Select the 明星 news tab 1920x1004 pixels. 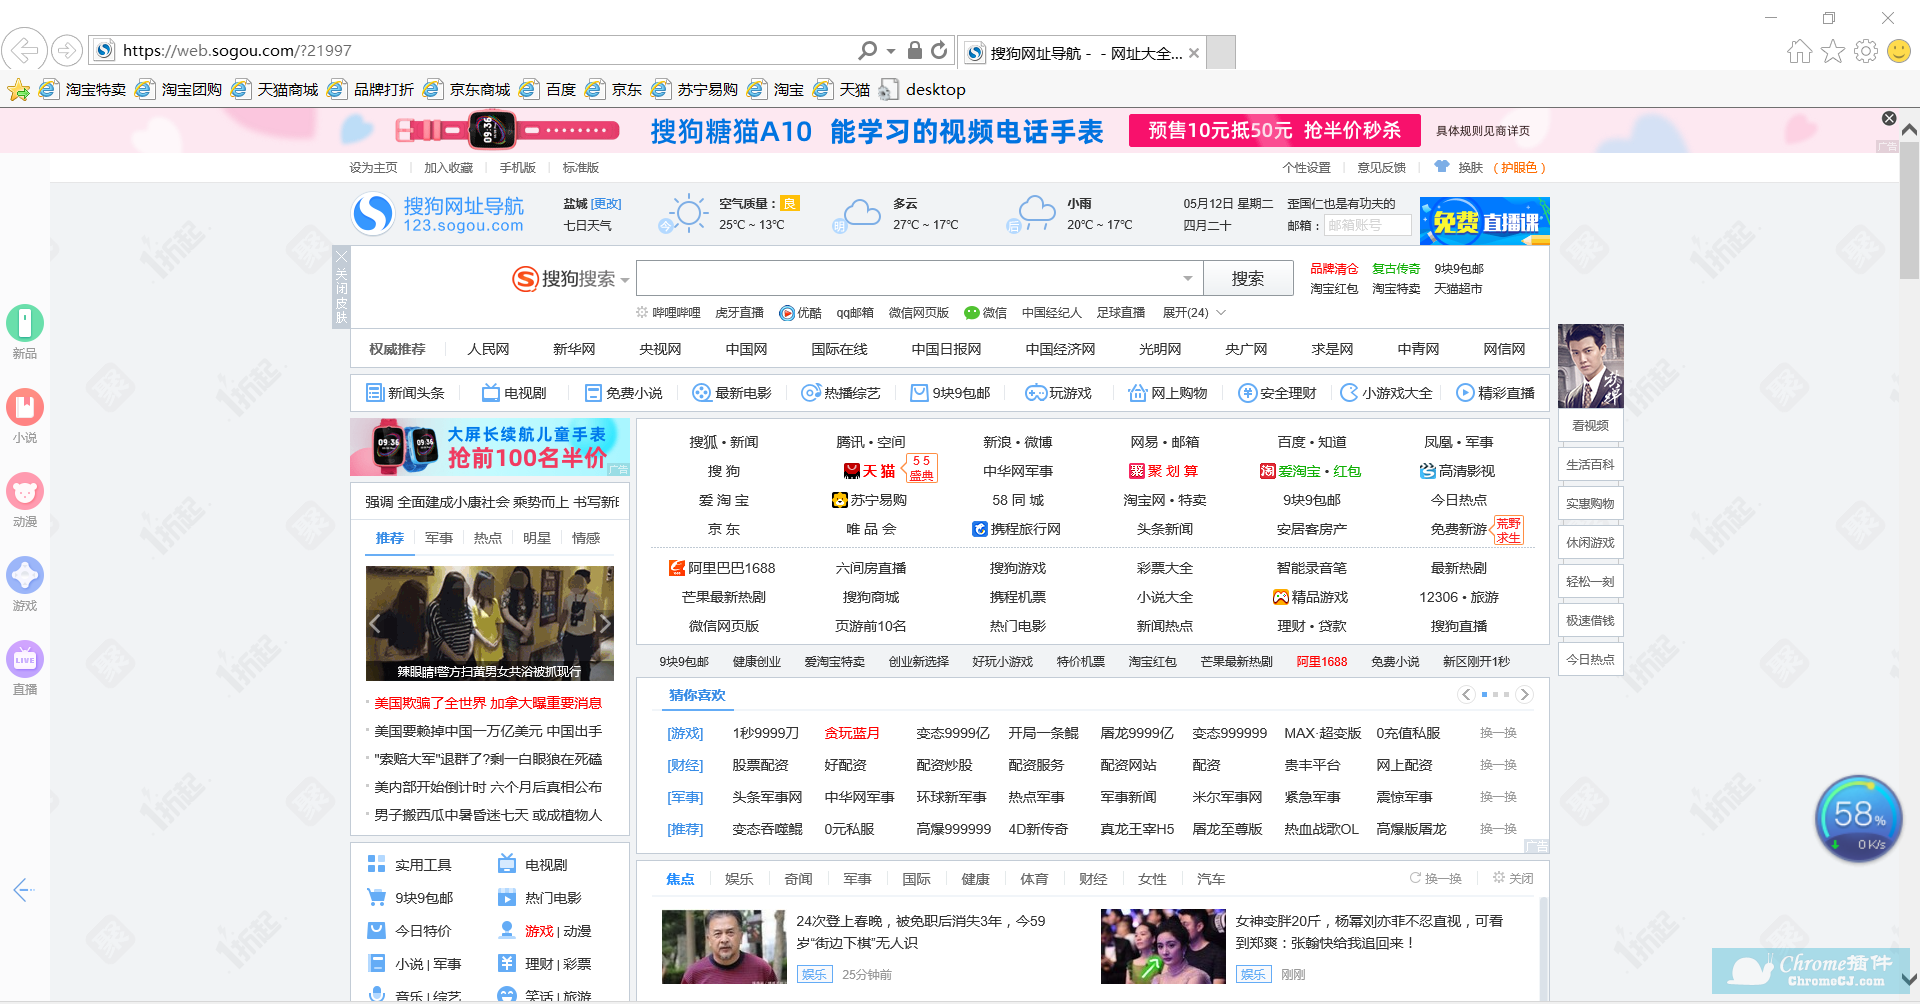(x=537, y=538)
